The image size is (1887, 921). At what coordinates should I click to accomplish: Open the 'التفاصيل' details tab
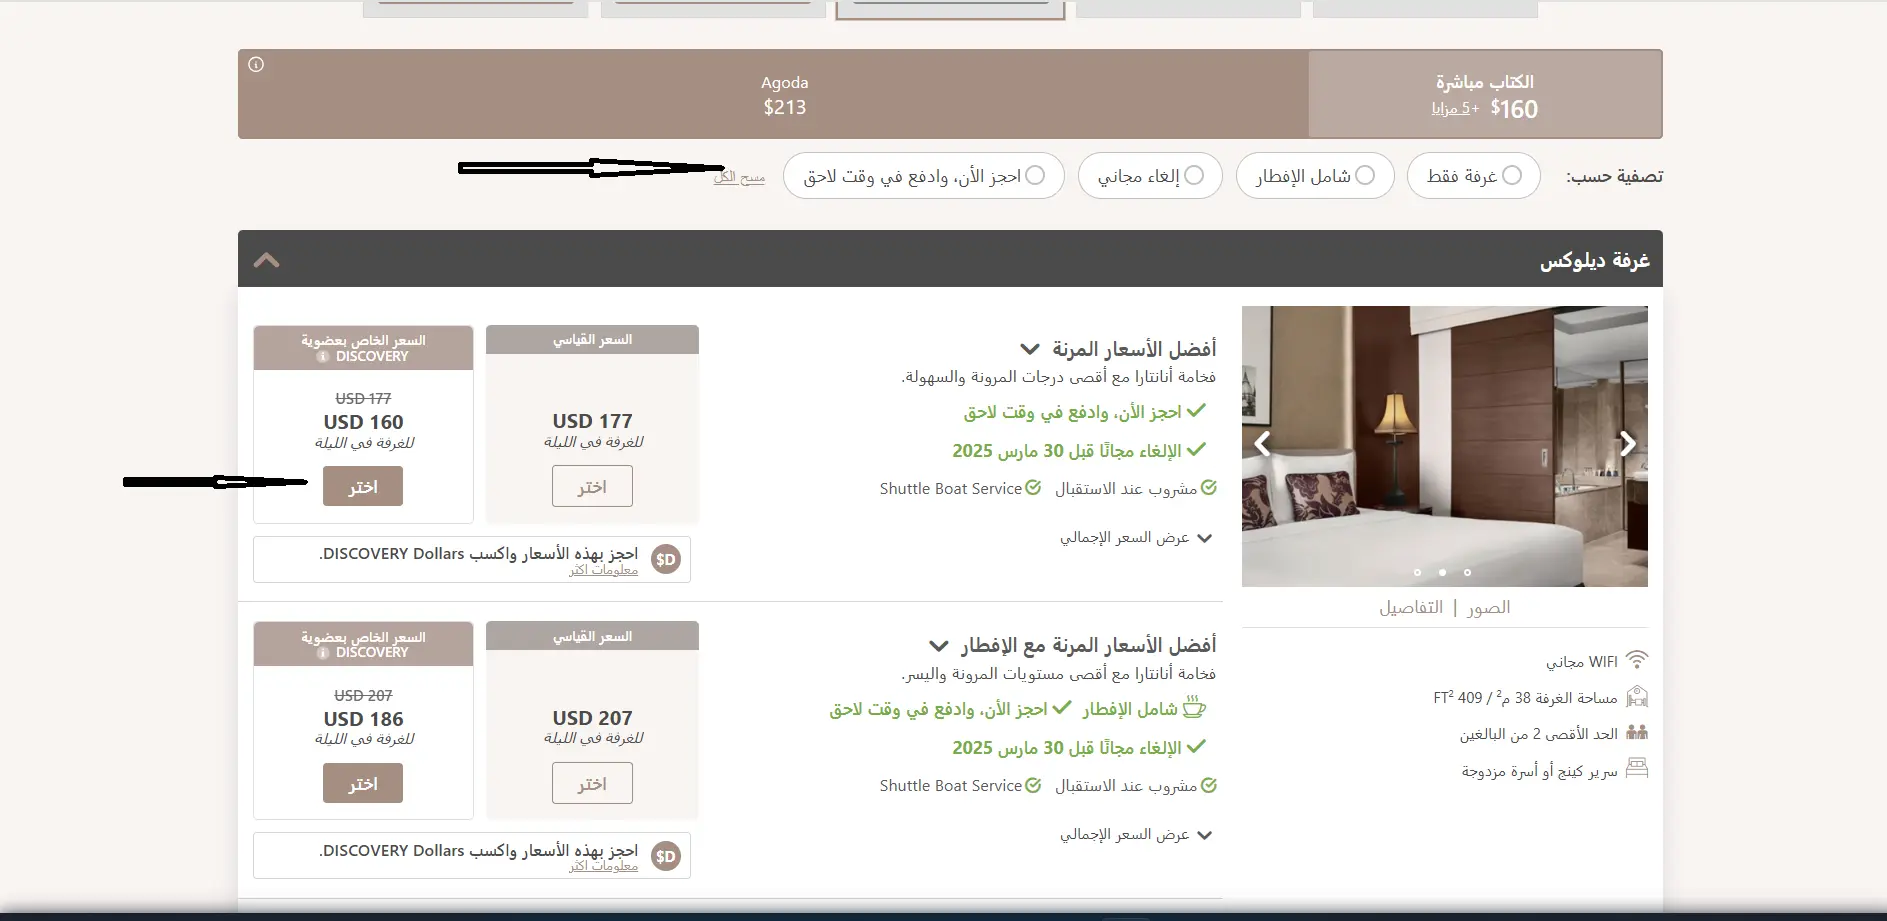[x=1411, y=608]
